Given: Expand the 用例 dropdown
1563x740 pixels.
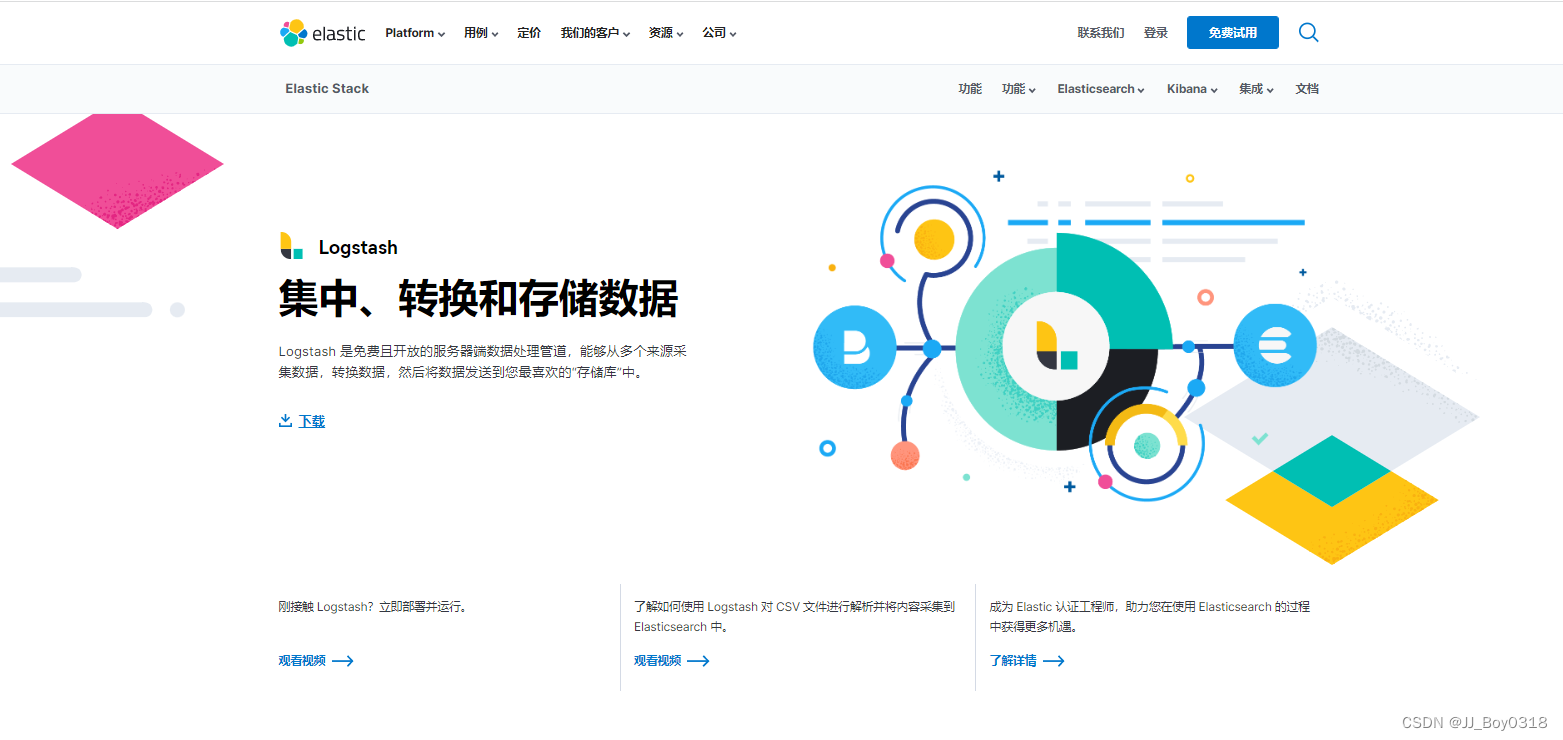Looking at the screenshot, I should 481,33.
